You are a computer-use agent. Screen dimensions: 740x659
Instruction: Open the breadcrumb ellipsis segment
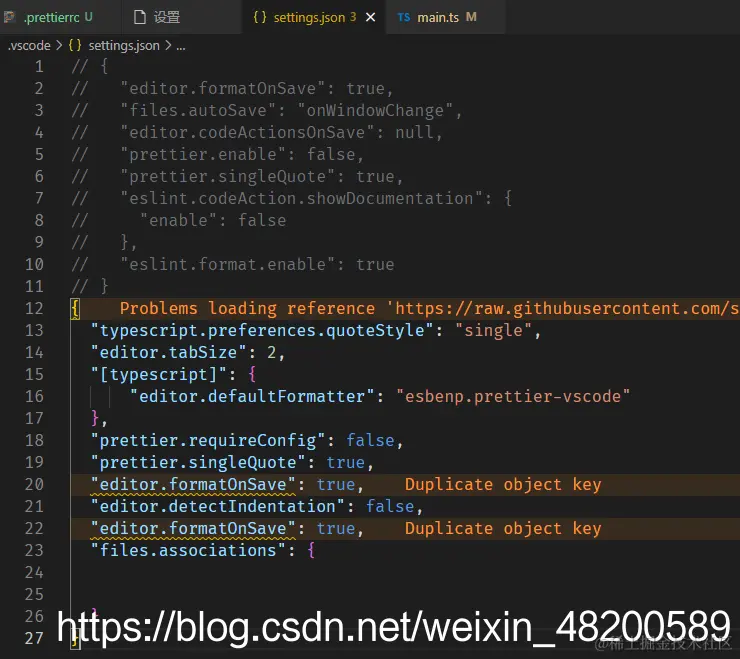pos(181,46)
